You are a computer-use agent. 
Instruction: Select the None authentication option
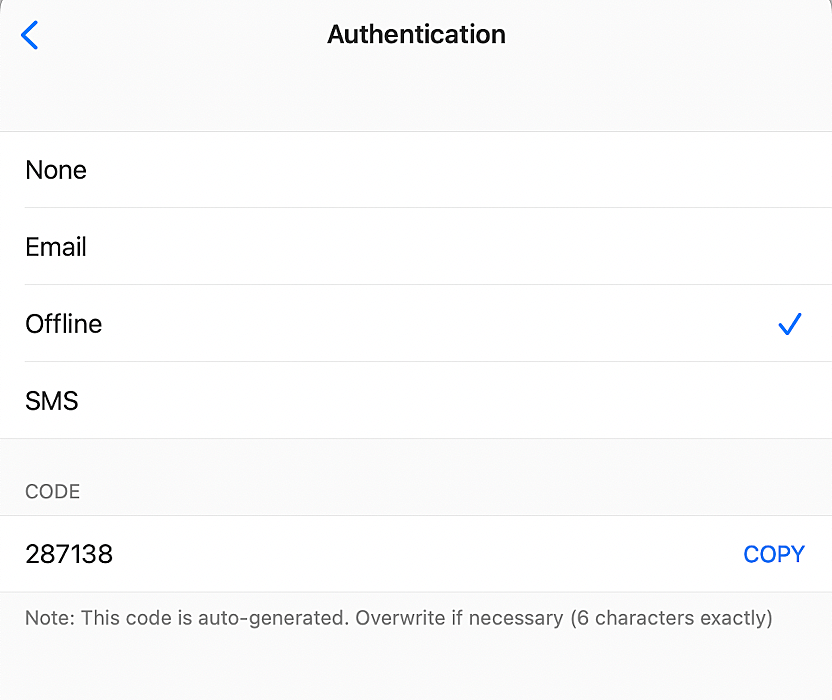(x=415, y=170)
